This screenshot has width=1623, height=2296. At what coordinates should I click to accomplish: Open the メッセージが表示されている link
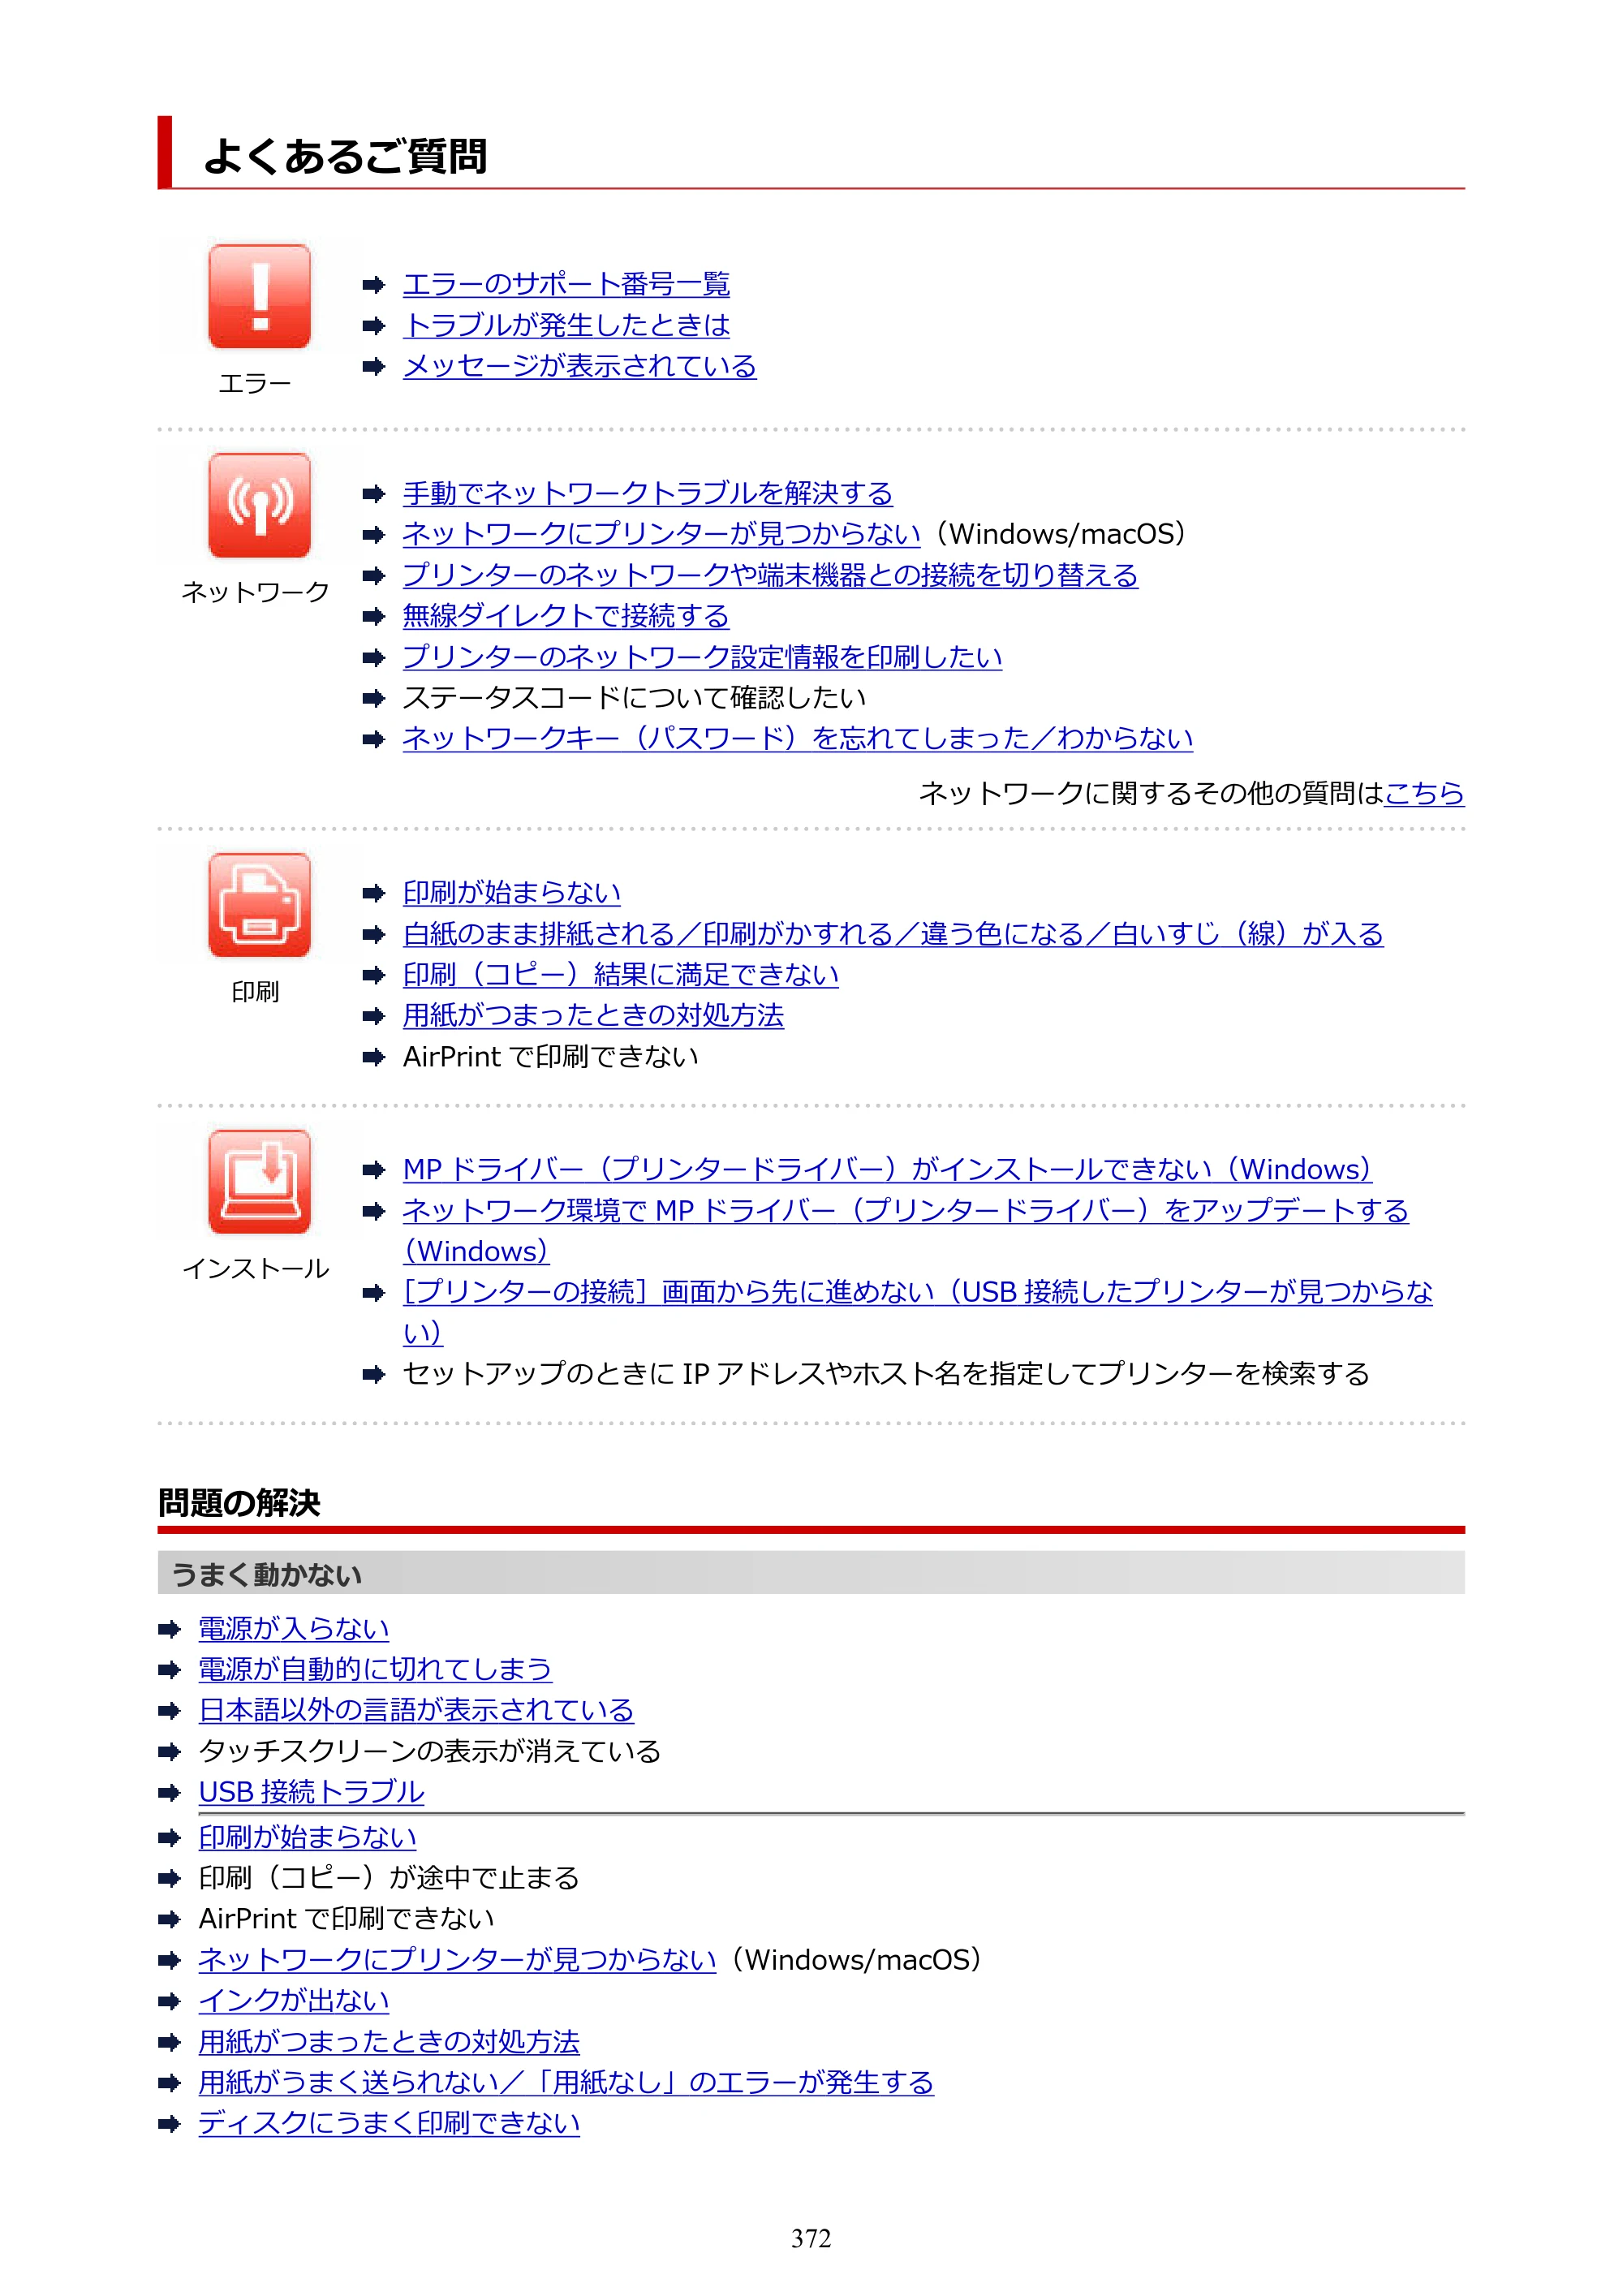(x=579, y=366)
